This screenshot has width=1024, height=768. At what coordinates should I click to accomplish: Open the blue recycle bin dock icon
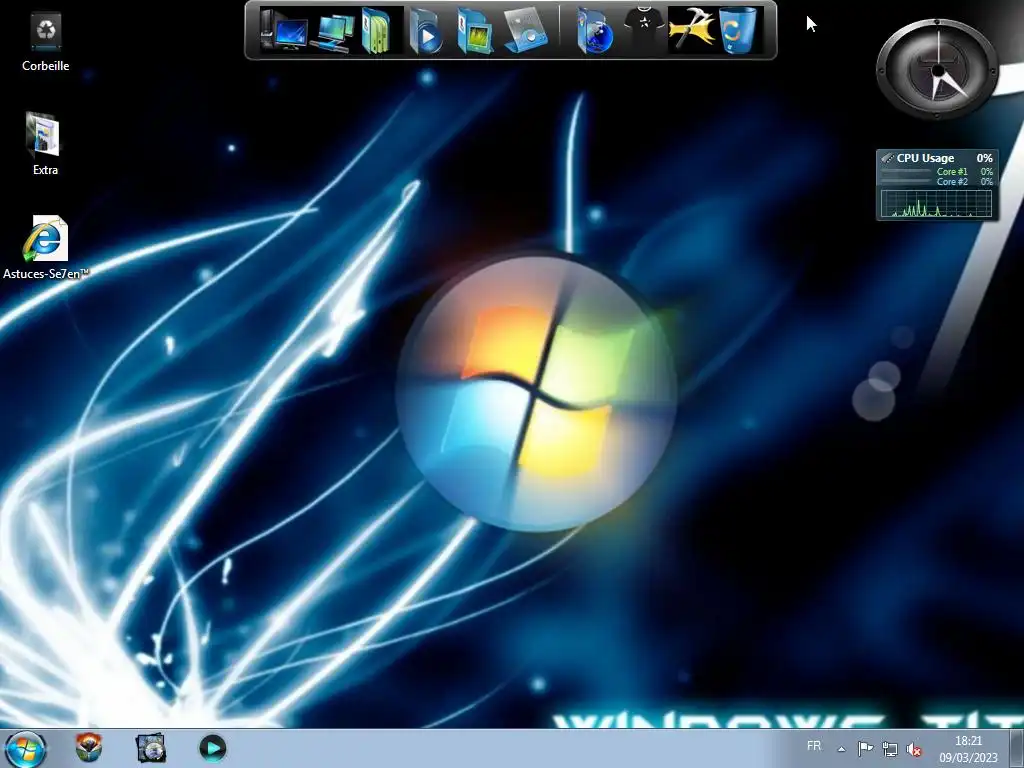tap(737, 30)
